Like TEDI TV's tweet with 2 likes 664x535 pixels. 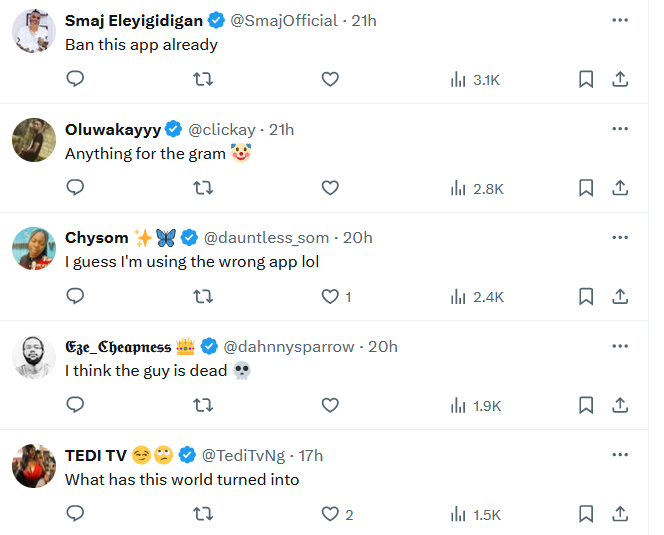coord(330,514)
